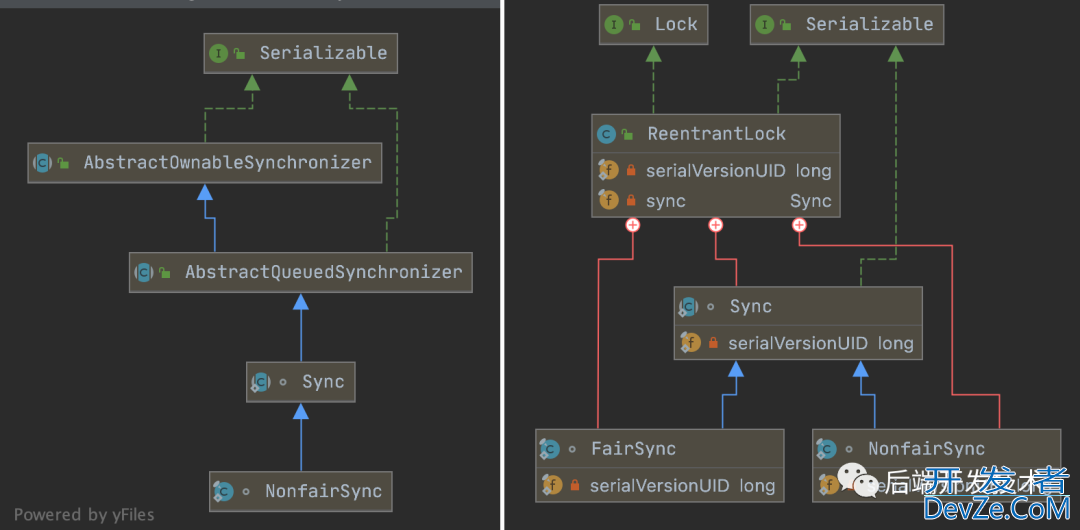
Task: Click the interface icon on the left diagram's Serializable
Action: (218, 53)
